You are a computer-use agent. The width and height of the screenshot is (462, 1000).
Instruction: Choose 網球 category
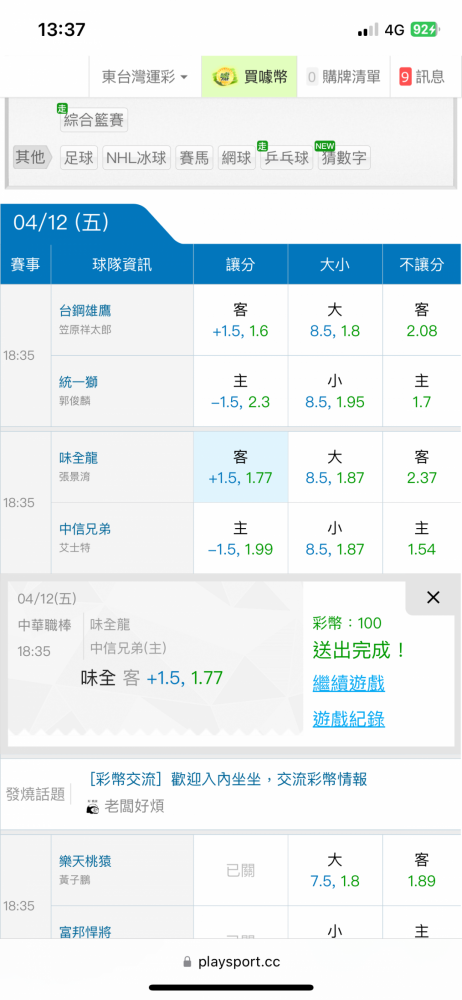236,158
